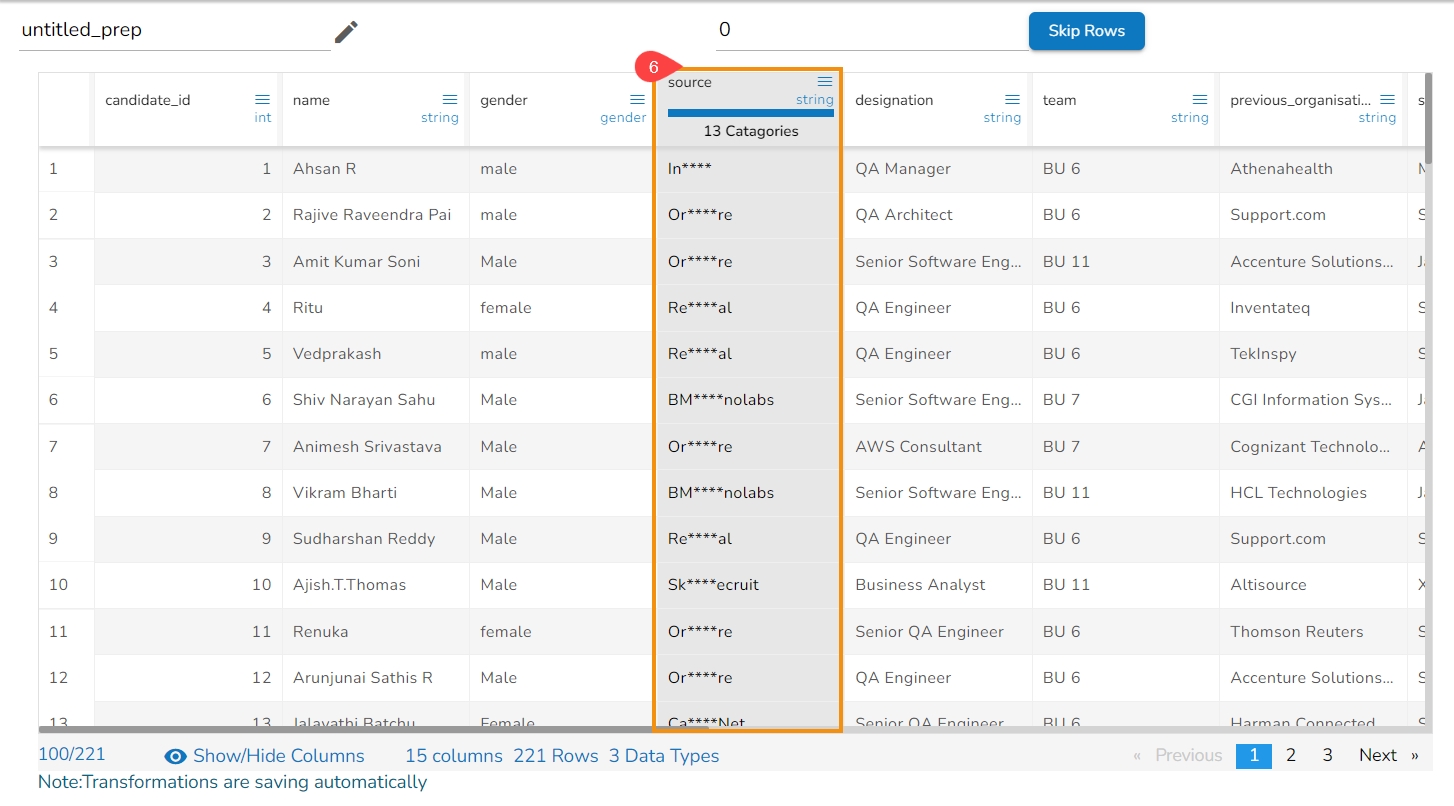Click the 3 Data Types link
1454x806 pixels.
pos(664,756)
